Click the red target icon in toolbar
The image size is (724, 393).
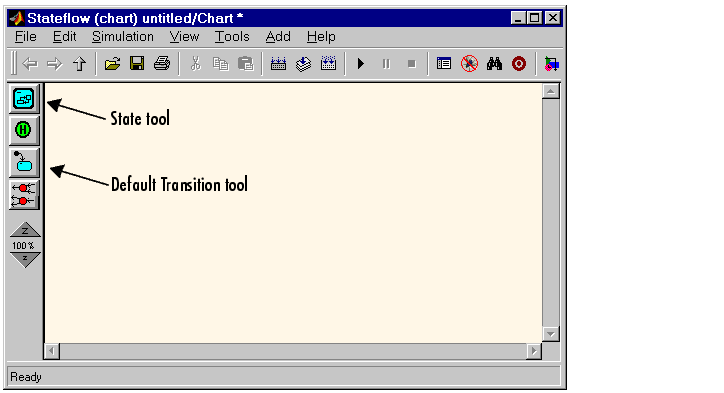click(519, 64)
